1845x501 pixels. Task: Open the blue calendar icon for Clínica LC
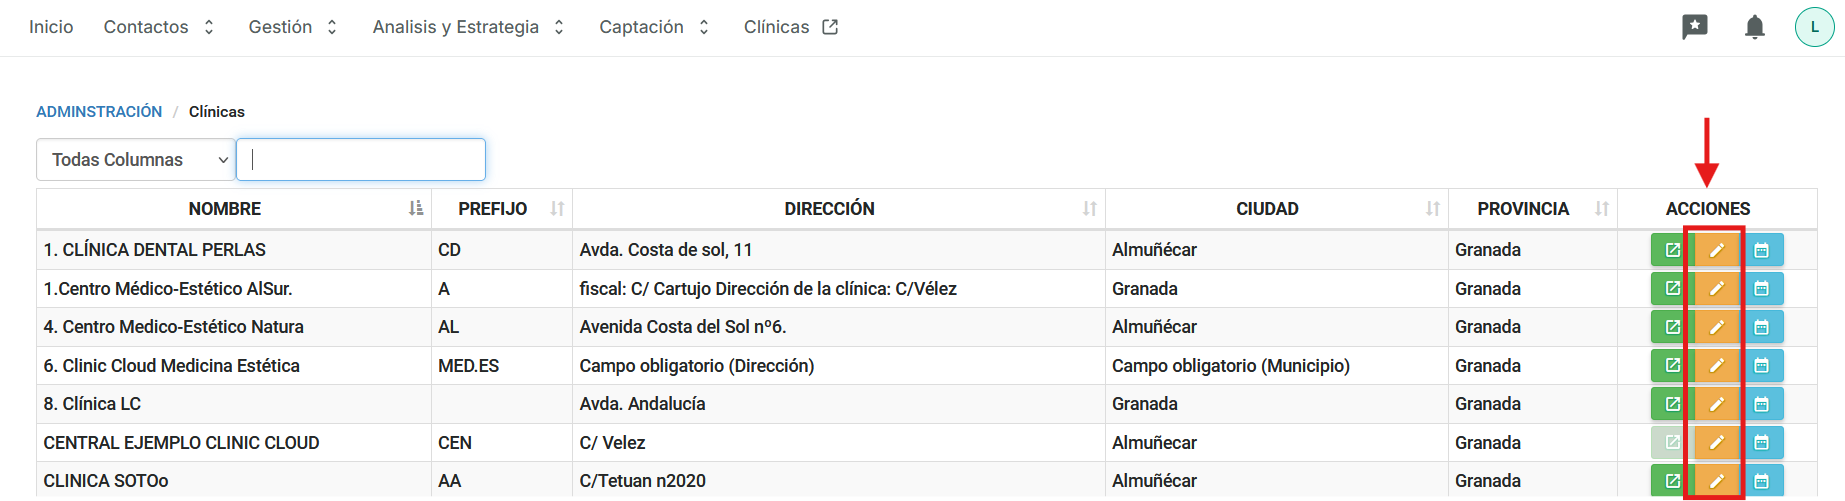(1762, 404)
